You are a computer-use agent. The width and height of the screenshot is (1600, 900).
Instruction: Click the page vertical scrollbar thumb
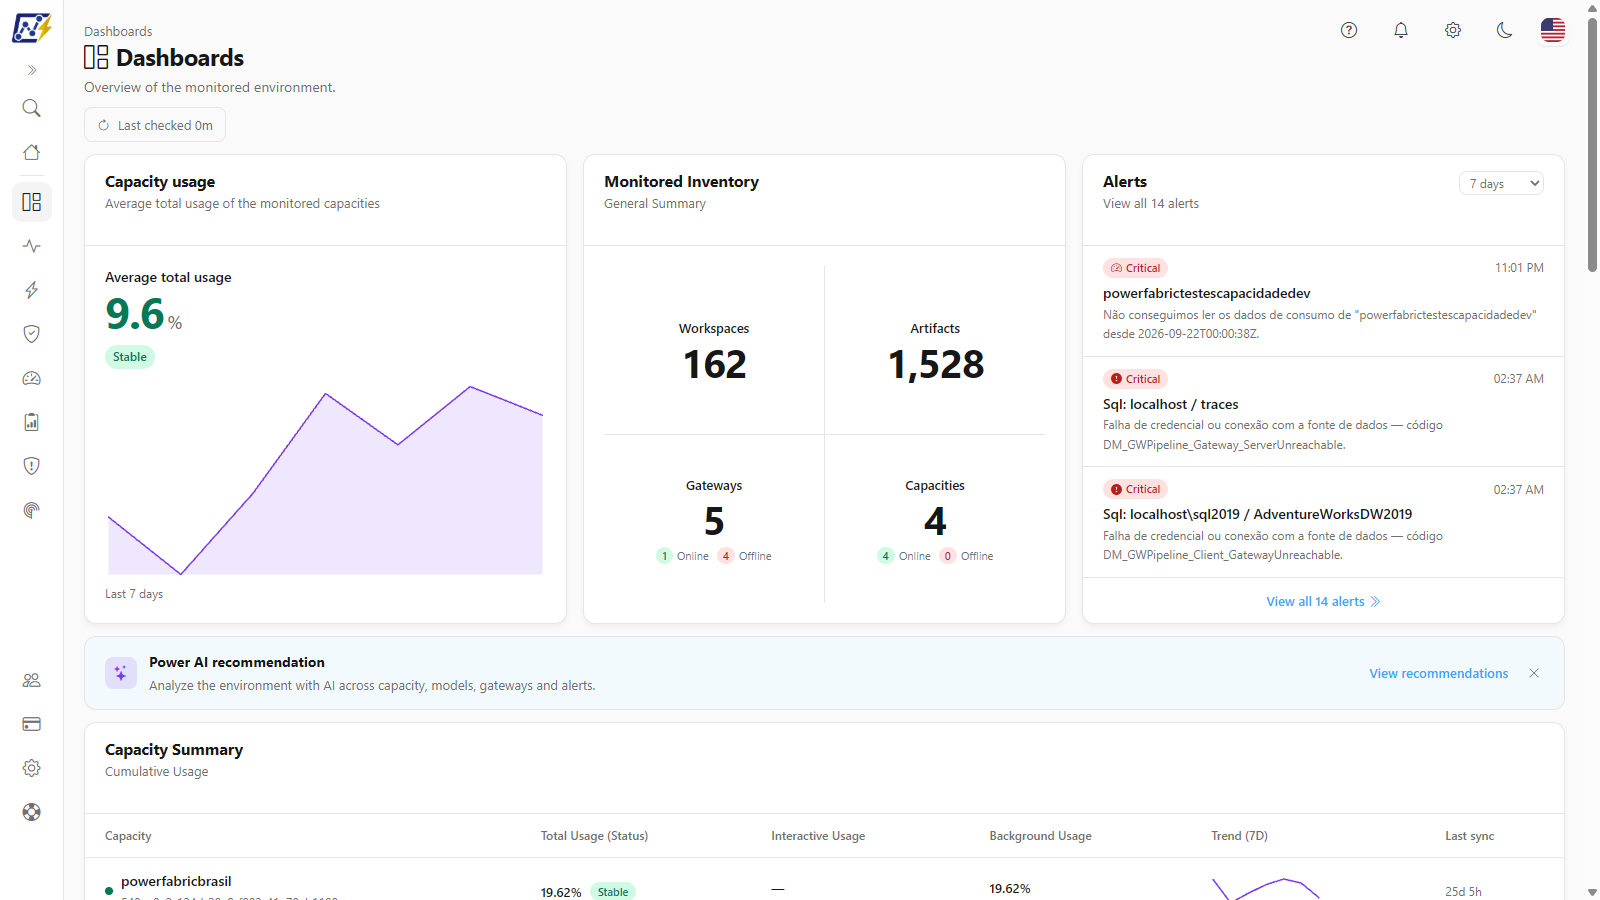(1592, 145)
